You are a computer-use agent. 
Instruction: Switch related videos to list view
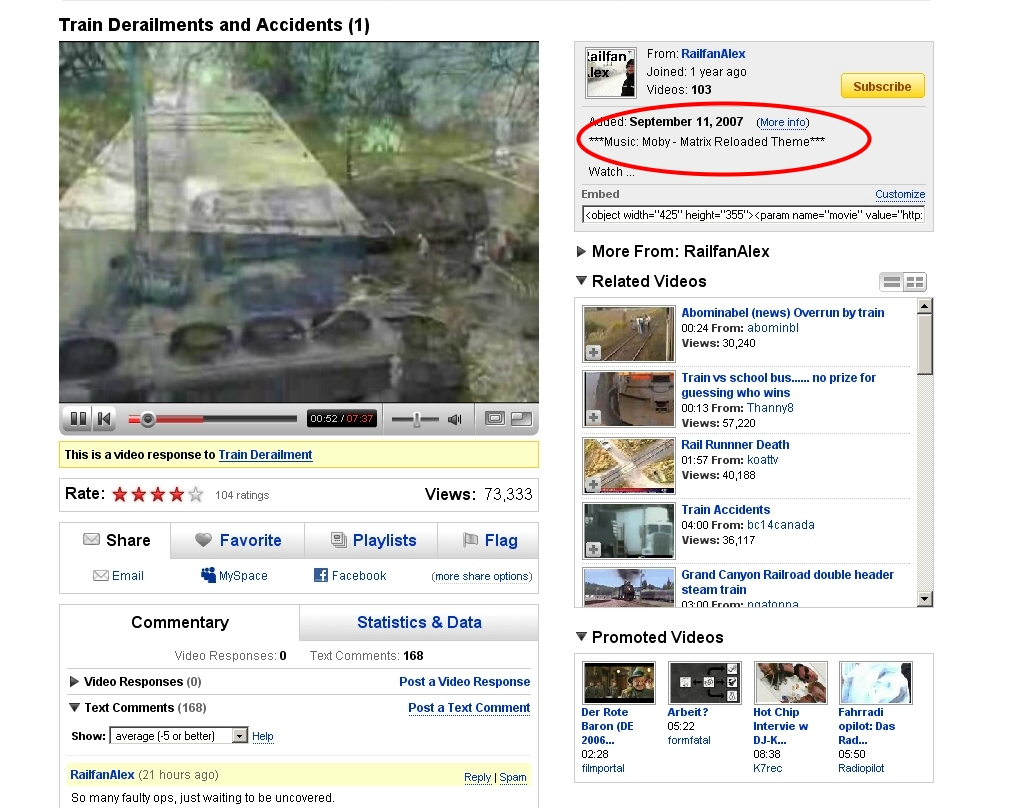(891, 283)
